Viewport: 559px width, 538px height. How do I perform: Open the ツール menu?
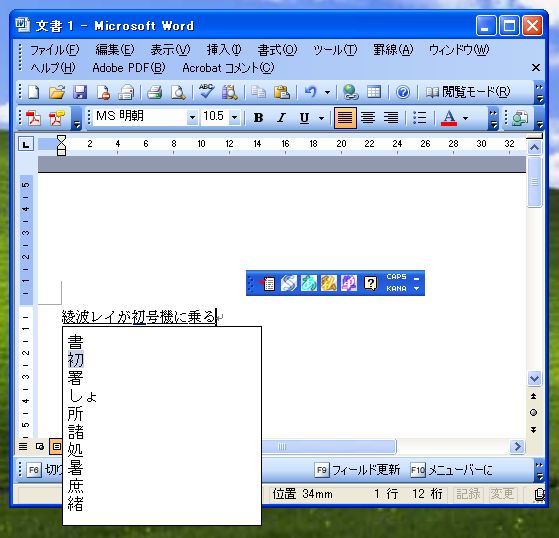click(335, 50)
